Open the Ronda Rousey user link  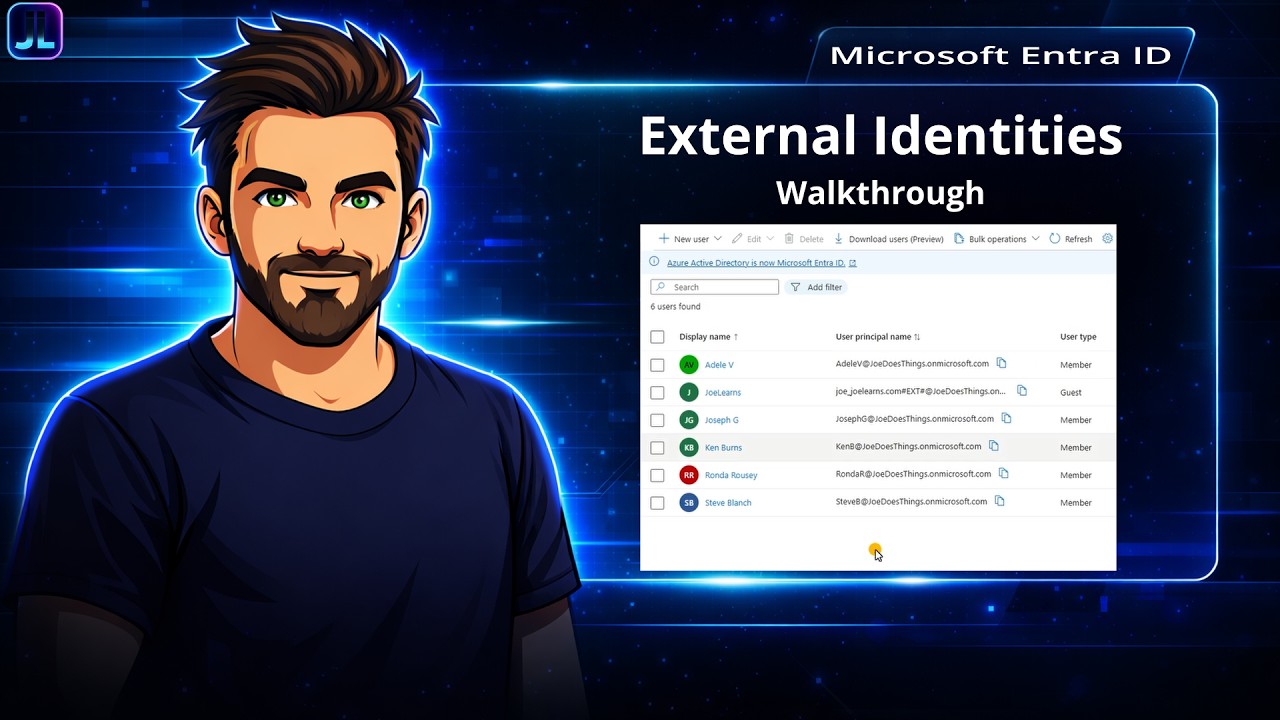click(731, 475)
